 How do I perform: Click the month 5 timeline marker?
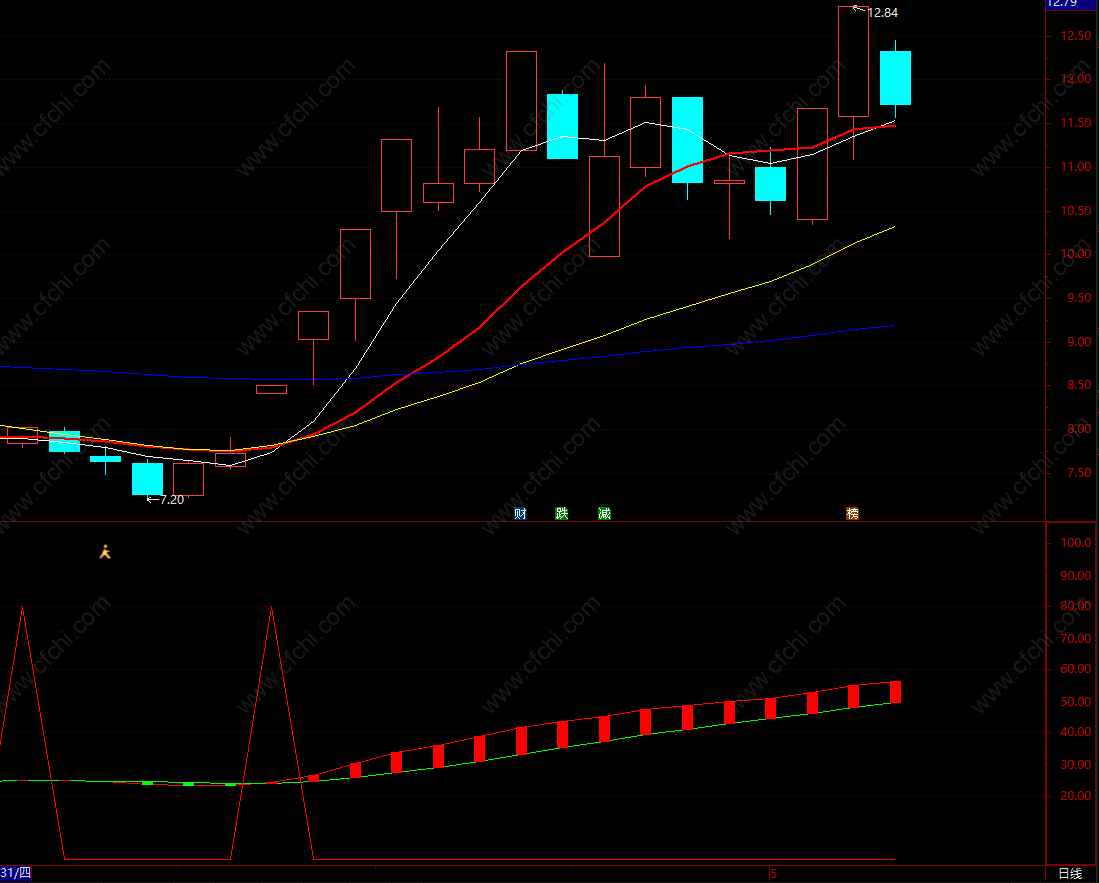pos(774,874)
